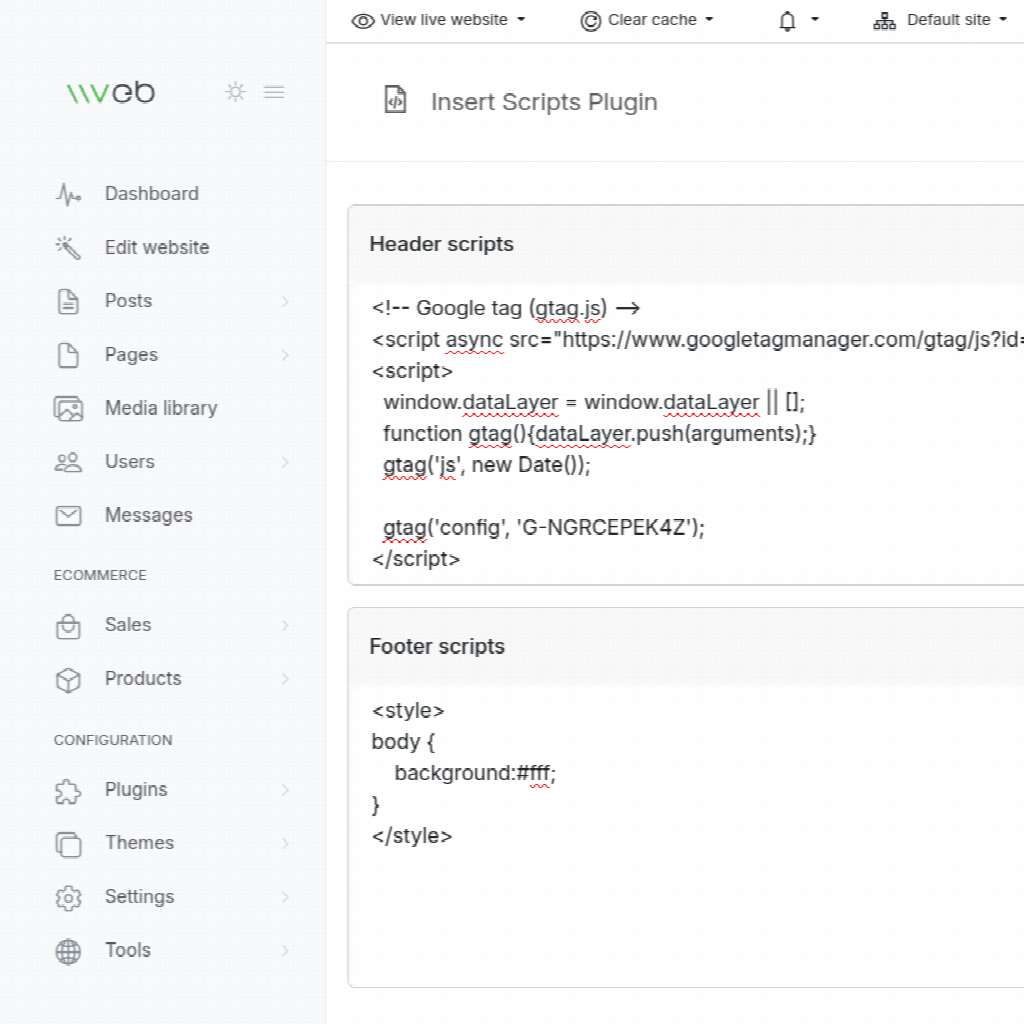Viewport: 1024px width, 1024px height.
Task: Go to the Users section
Action: [129, 462]
